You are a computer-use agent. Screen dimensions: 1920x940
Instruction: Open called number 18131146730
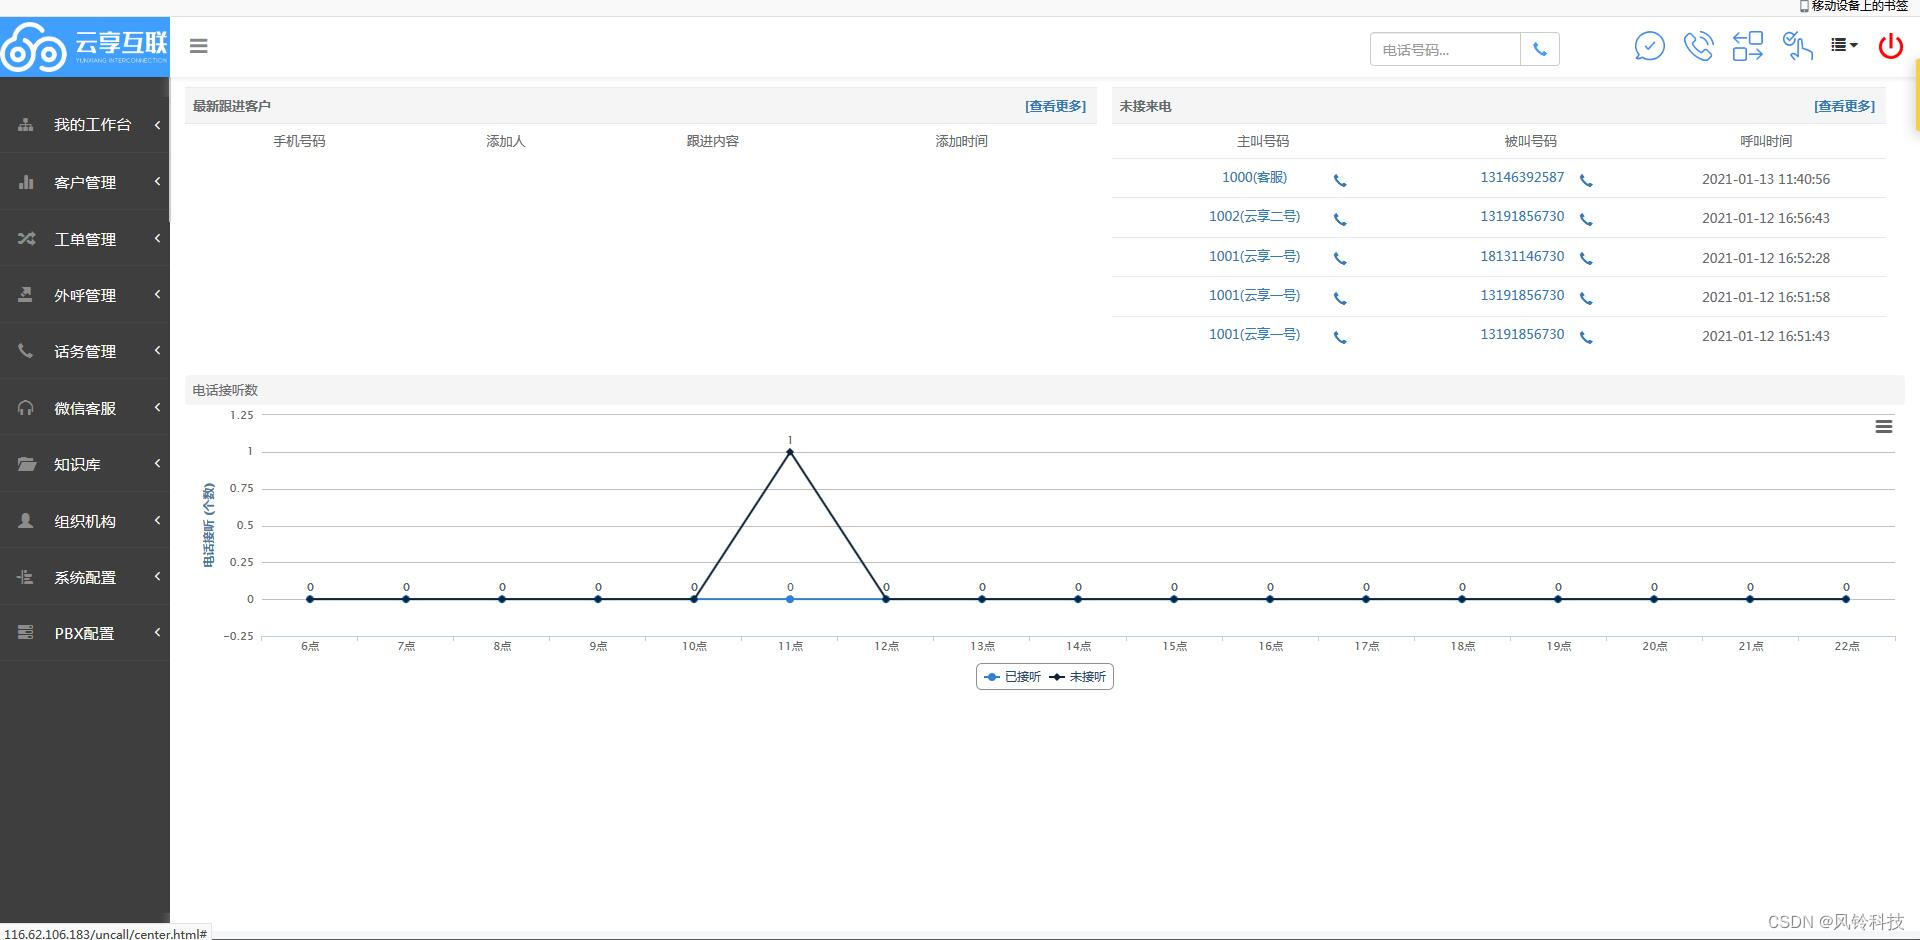1522,257
